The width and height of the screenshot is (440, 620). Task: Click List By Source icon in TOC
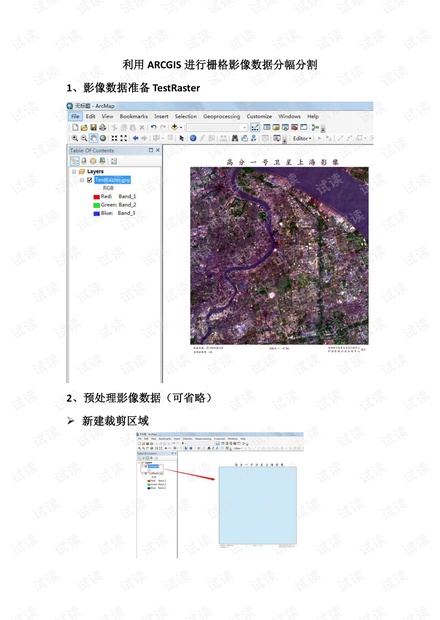84,161
